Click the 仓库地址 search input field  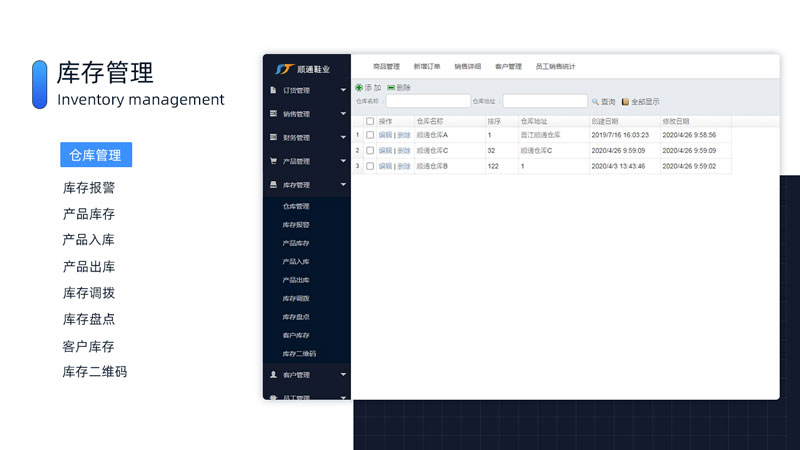point(545,101)
